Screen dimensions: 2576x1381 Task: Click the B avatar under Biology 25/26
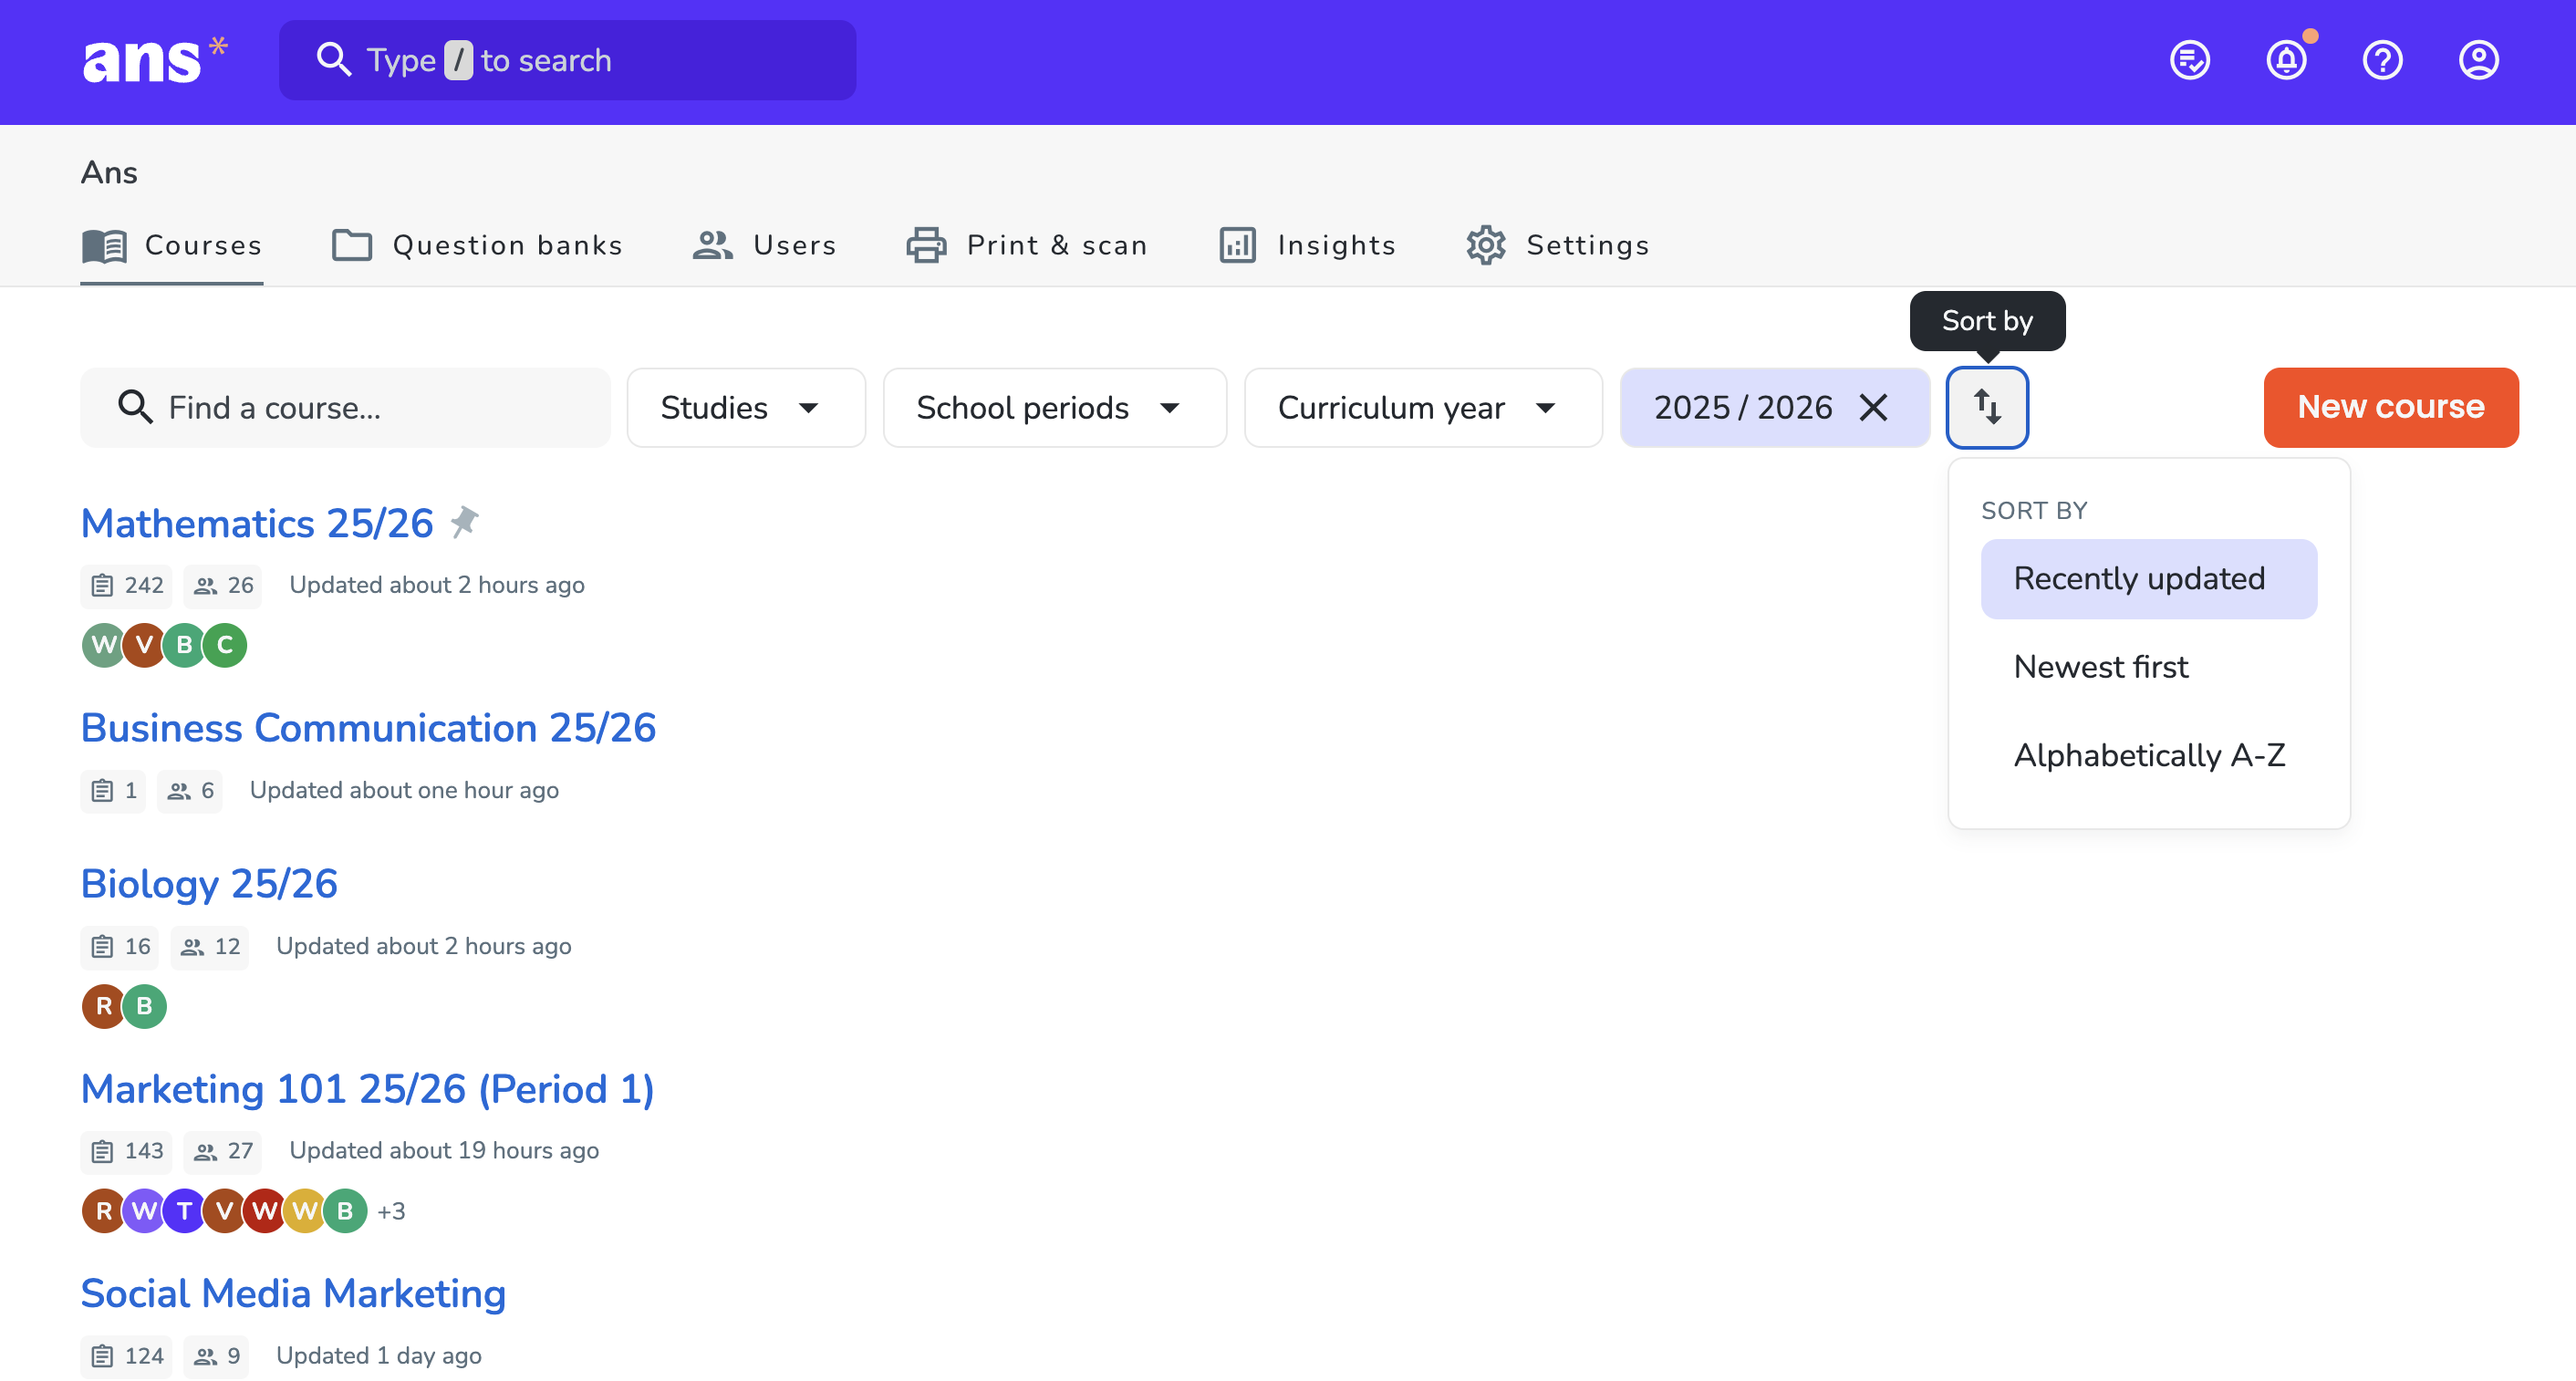pos(144,1005)
